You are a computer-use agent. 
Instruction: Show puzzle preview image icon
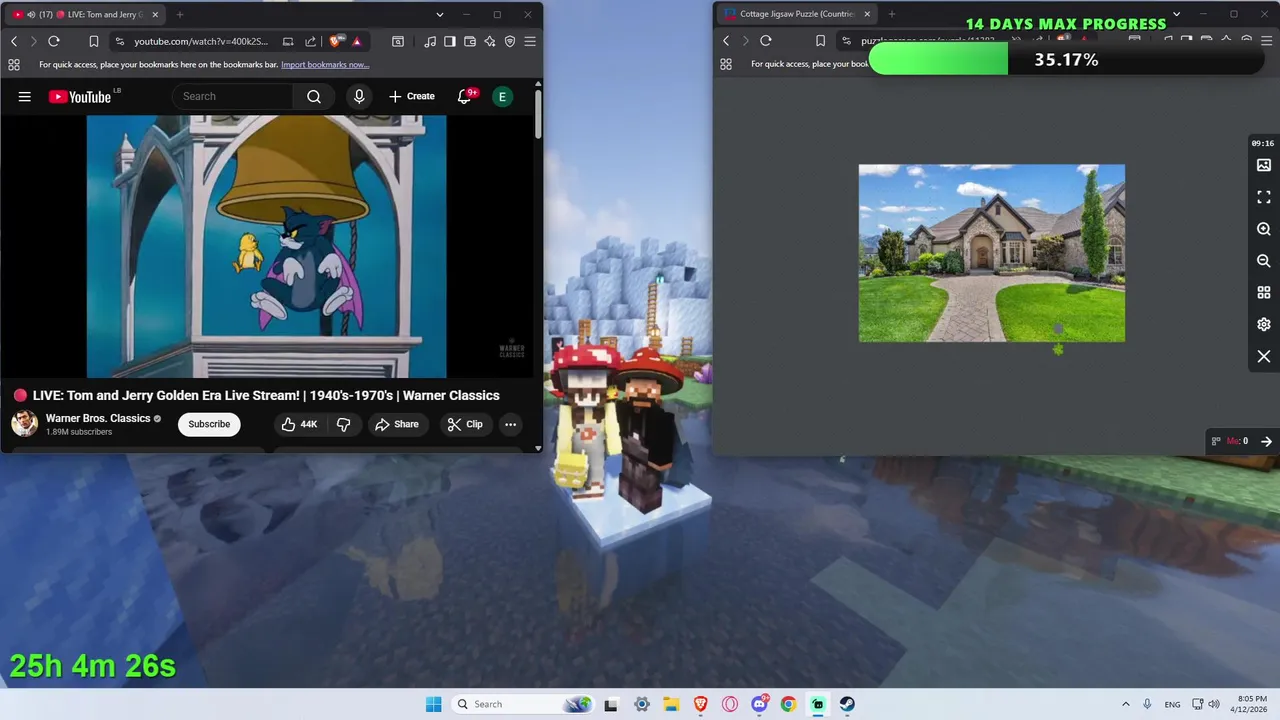1264,165
